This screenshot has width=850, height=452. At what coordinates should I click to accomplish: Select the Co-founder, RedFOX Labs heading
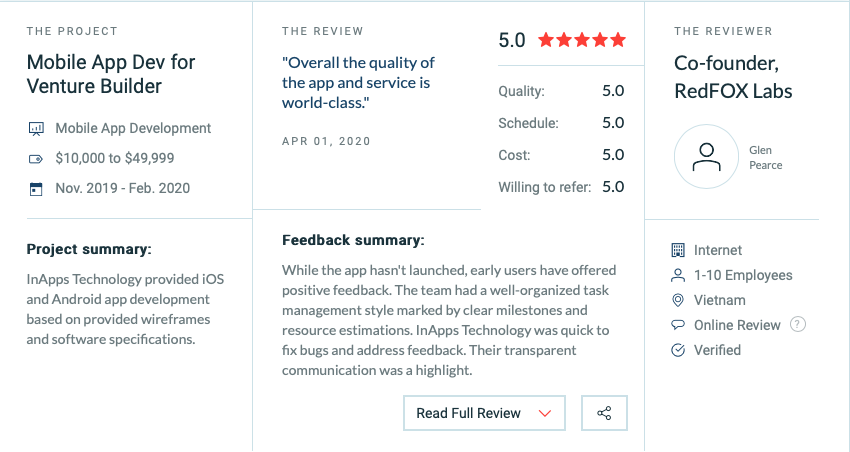(x=733, y=77)
